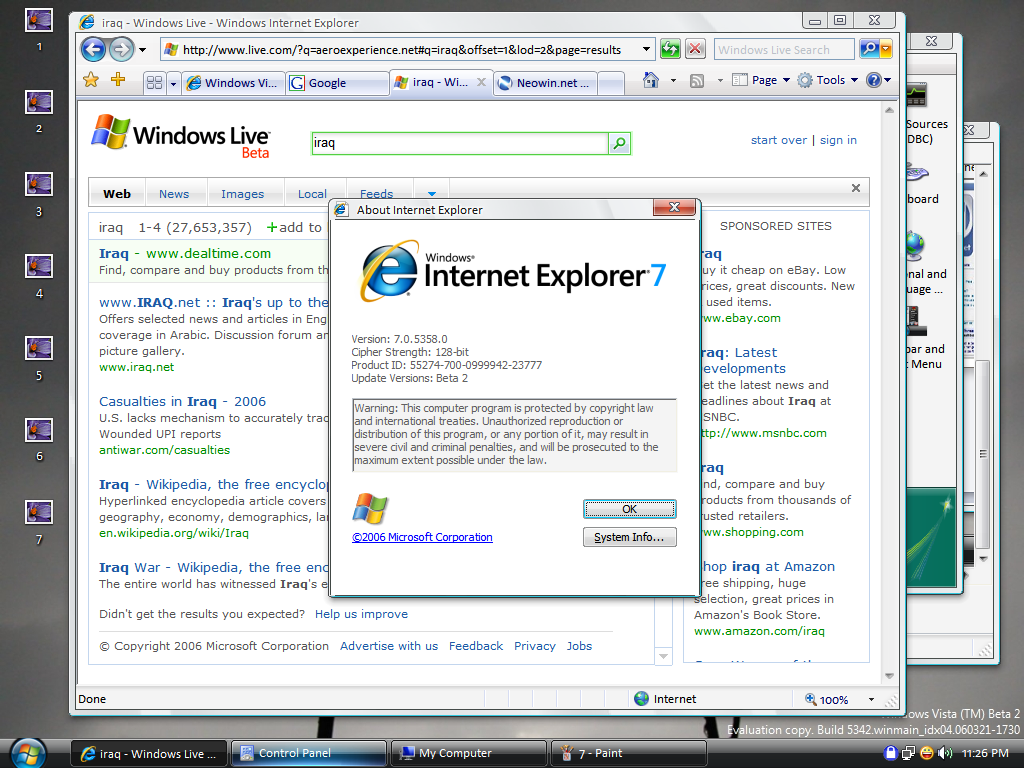Click the Privacy footer link
1024x768 pixels.
tap(534, 646)
